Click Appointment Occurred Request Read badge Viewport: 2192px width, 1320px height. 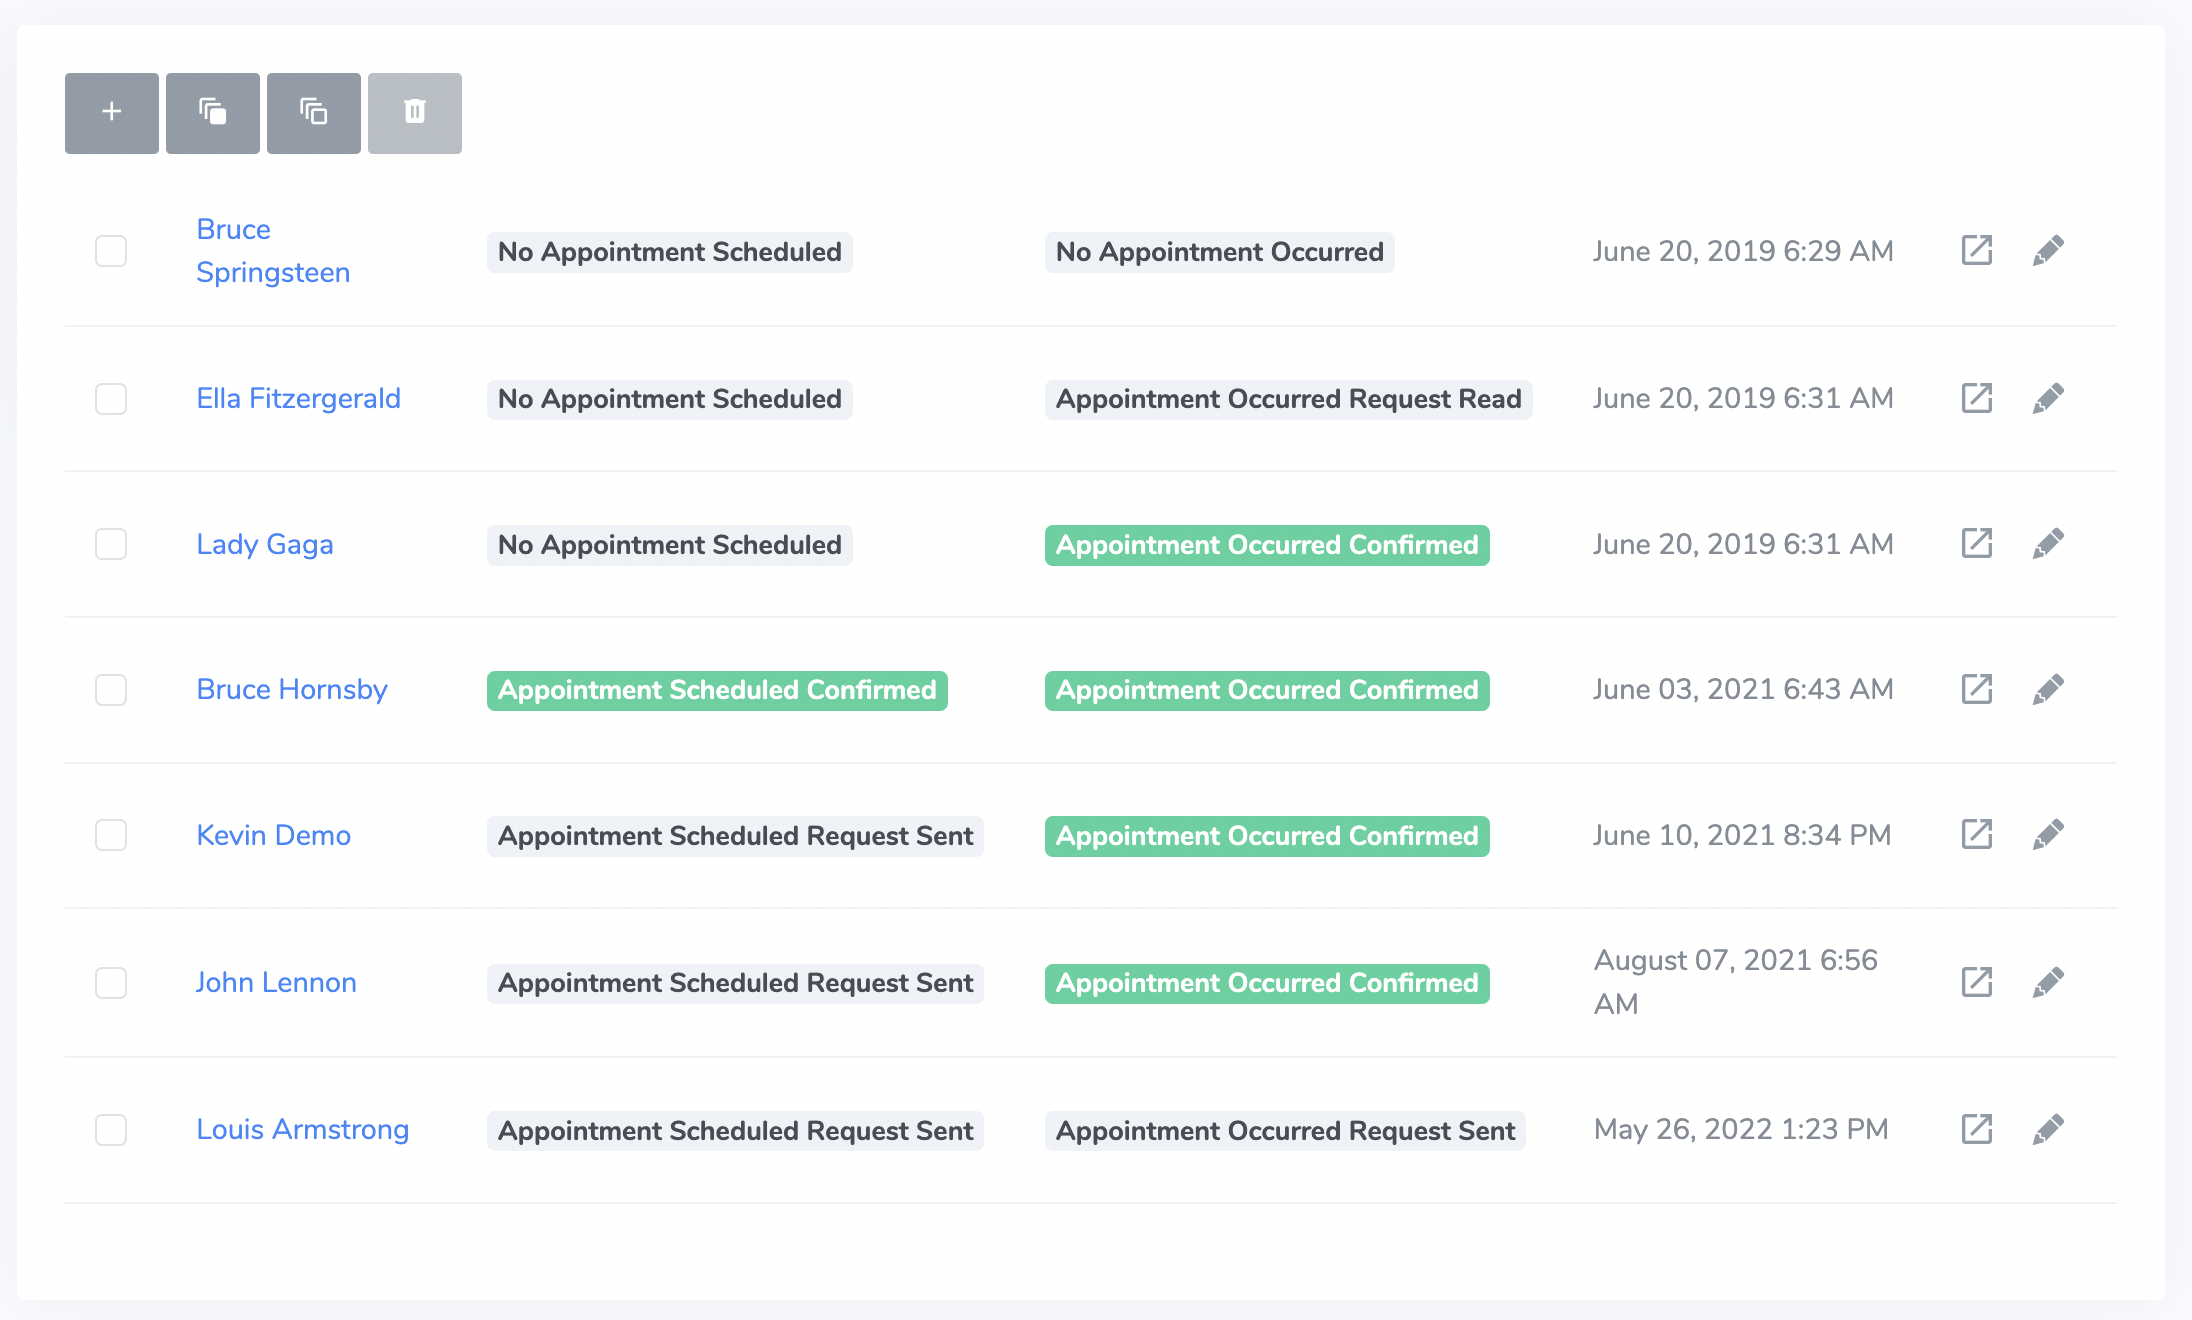point(1288,399)
